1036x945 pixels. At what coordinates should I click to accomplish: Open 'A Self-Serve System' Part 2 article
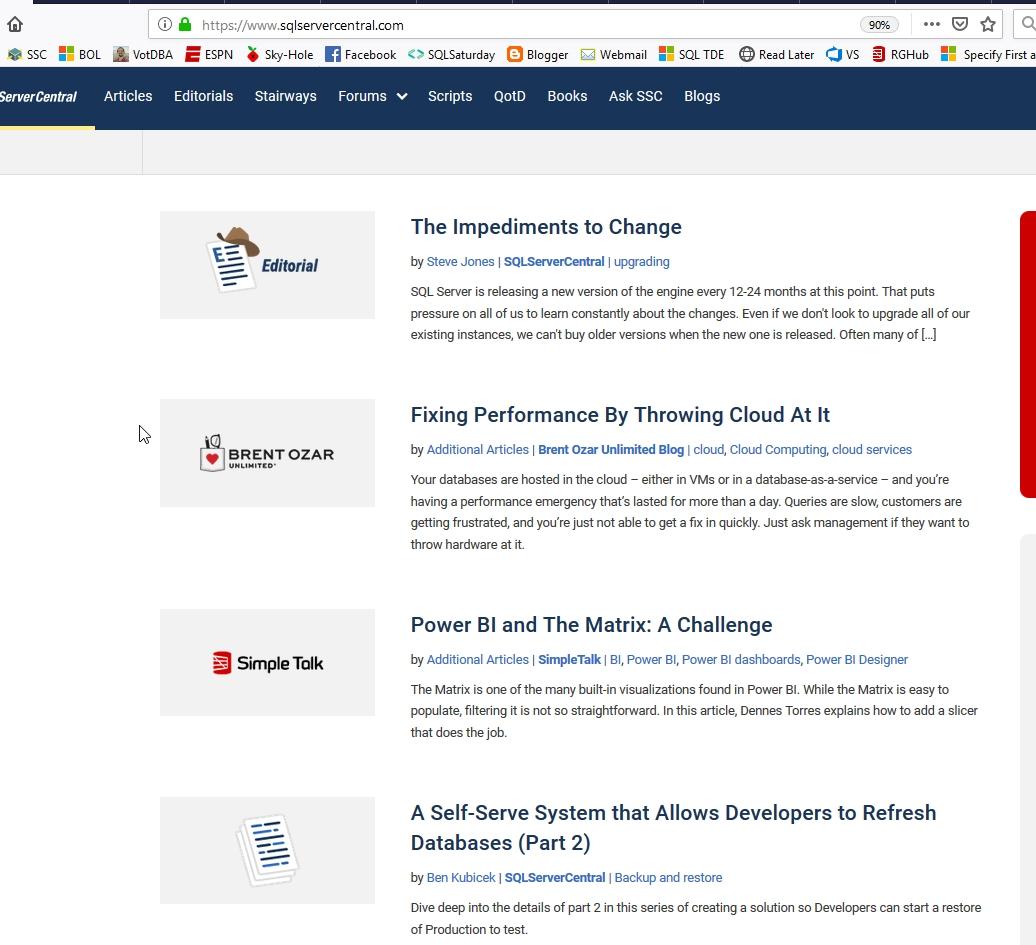(673, 827)
